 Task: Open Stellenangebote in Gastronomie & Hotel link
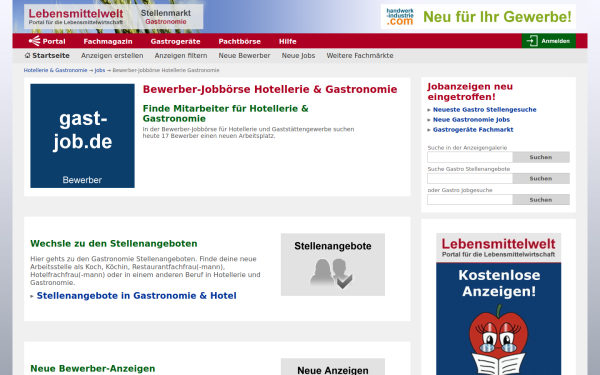coord(137,295)
